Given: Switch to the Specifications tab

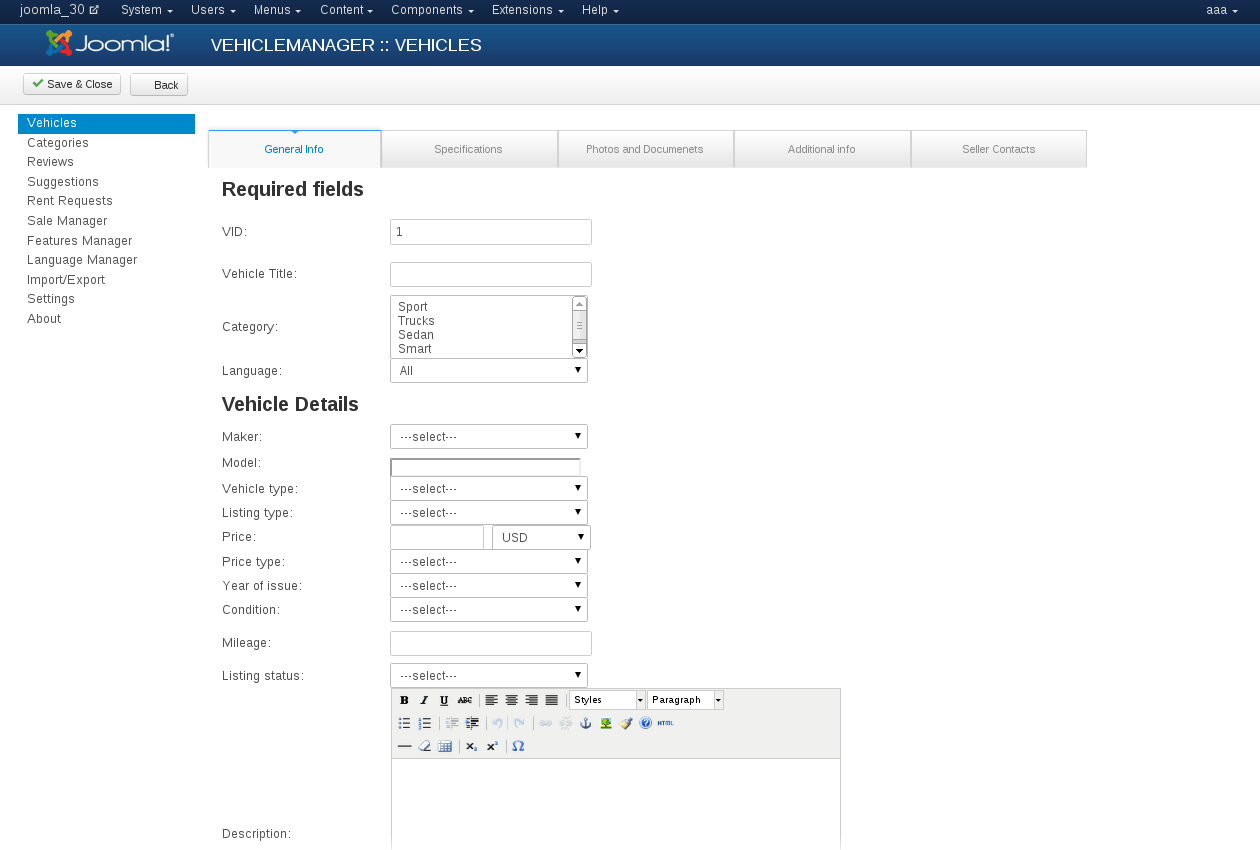Looking at the screenshot, I should pyautogui.click(x=468, y=148).
